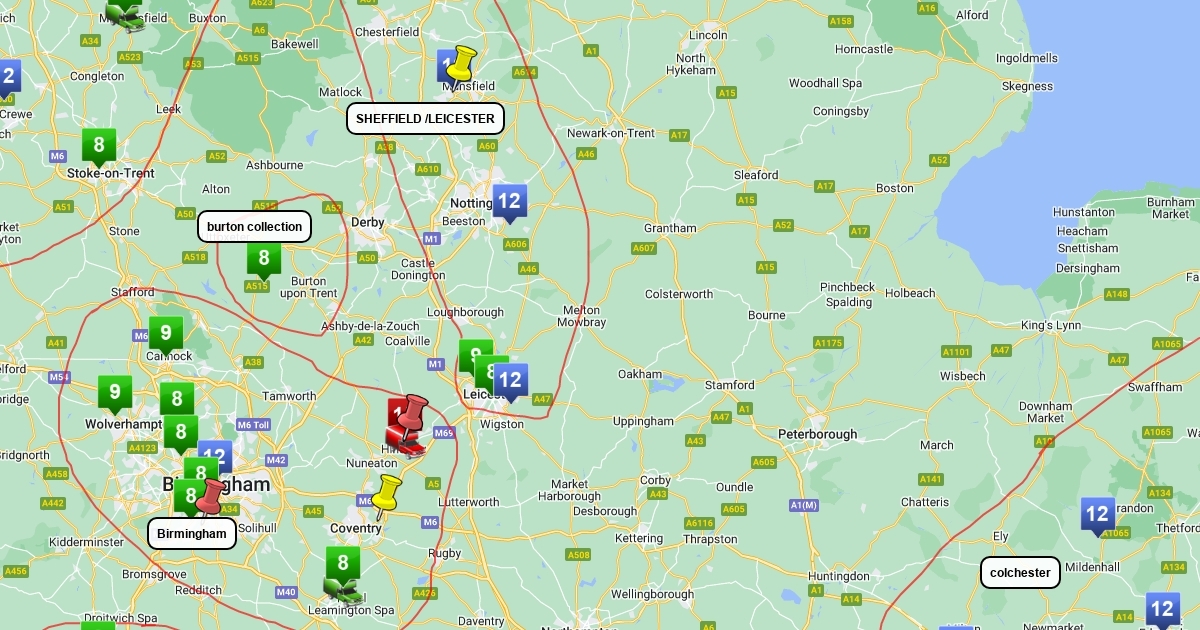Select the green 9 marker at Cannock

pyautogui.click(x=166, y=336)
